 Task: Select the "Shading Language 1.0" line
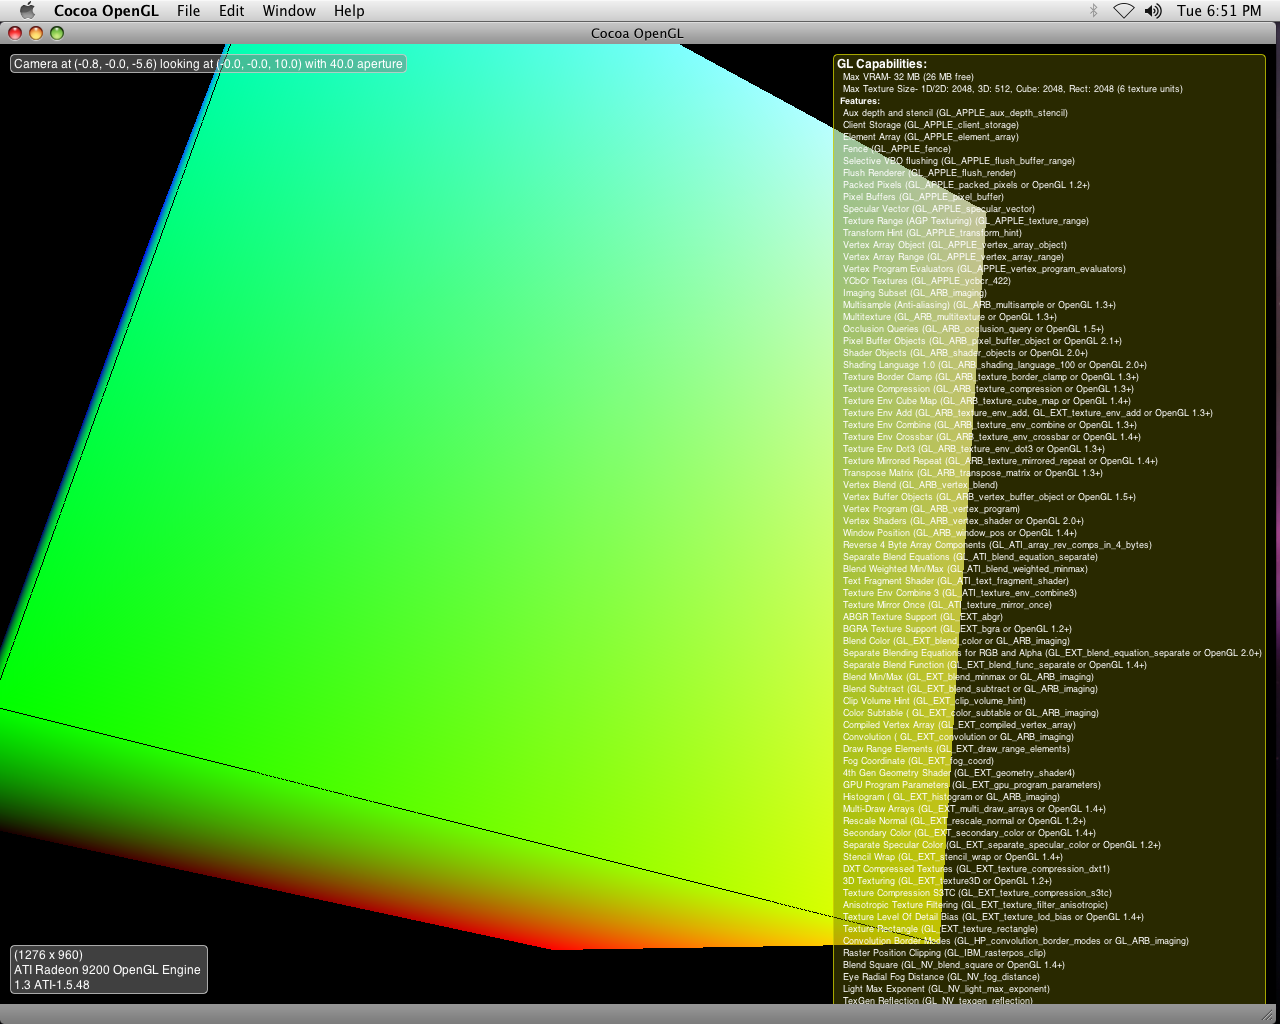(x=994, y=365)
